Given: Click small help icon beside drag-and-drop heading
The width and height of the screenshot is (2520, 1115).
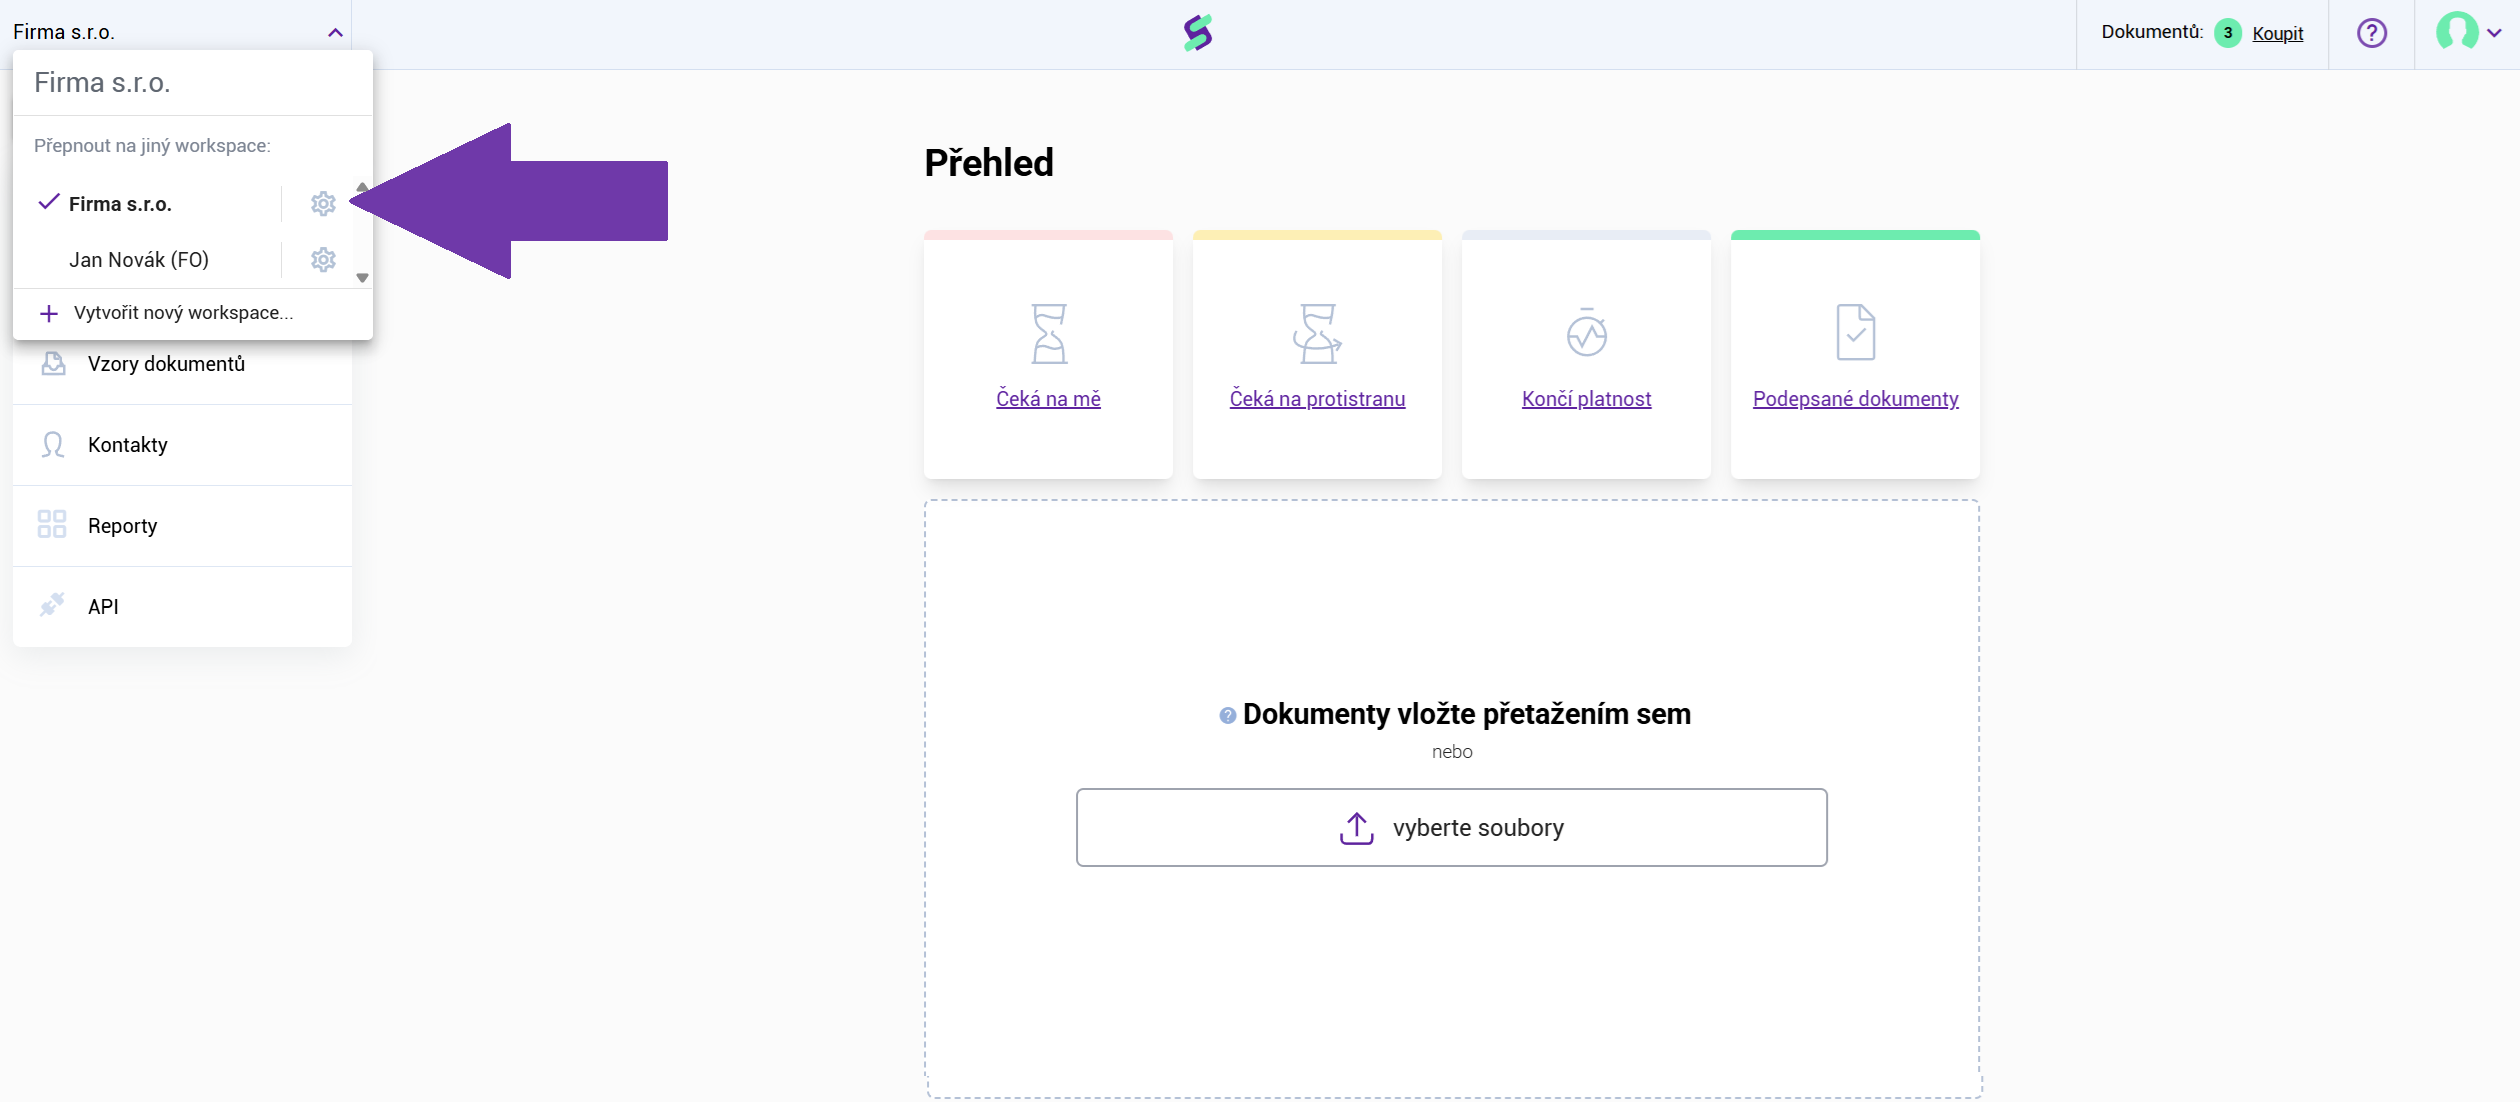Looking at the screenshot, I should (x=1227, y=716).
